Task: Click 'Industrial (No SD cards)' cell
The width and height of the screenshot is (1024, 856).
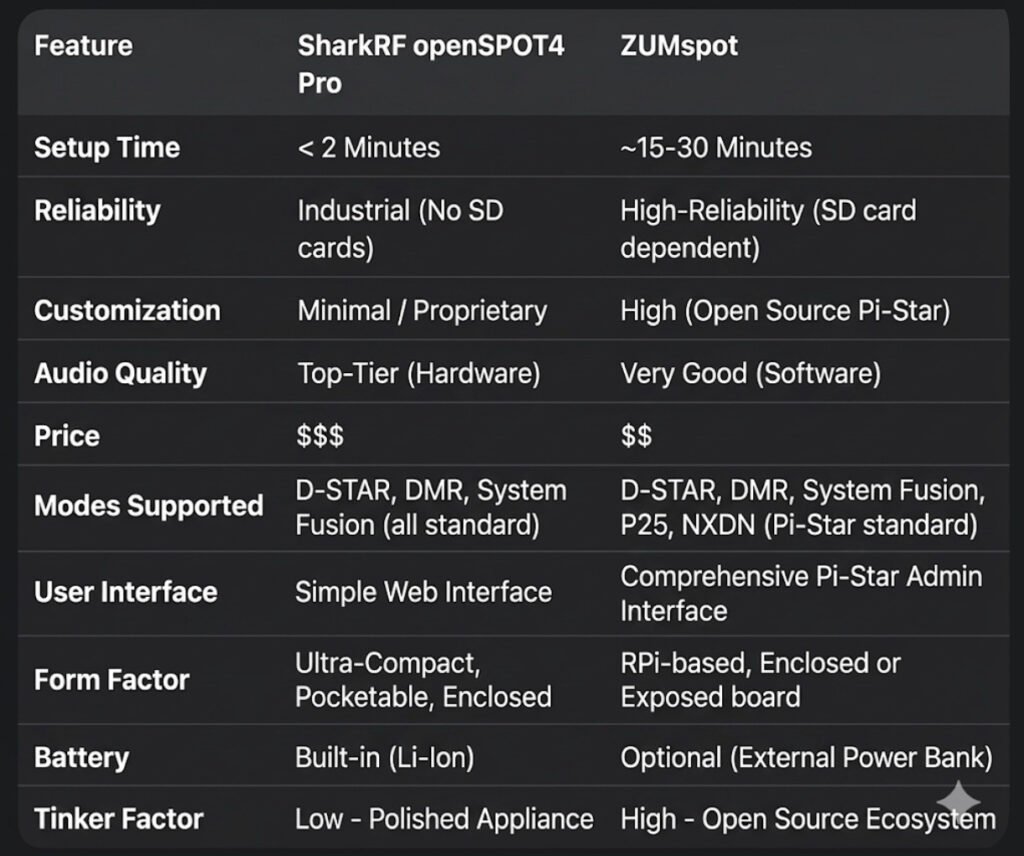Action: coord(400,229)
